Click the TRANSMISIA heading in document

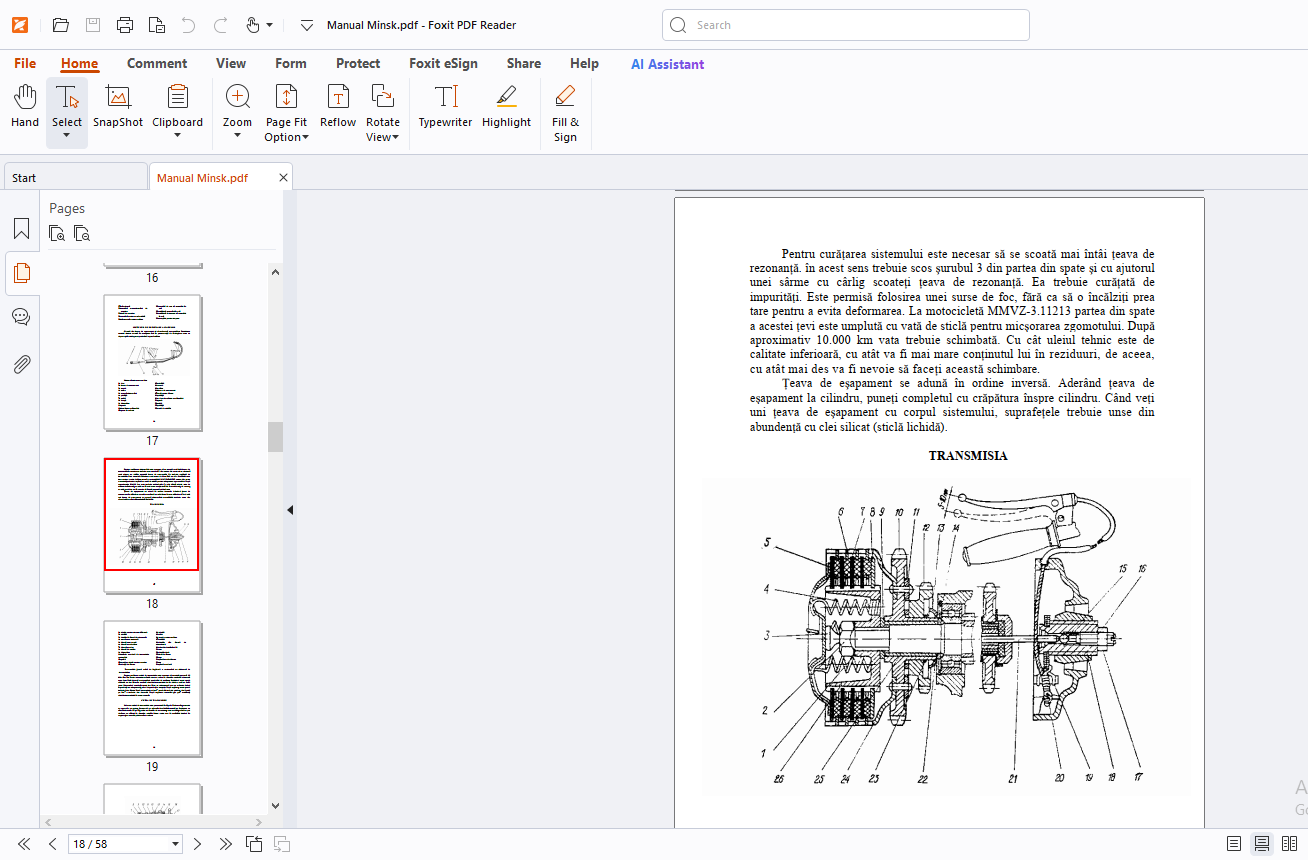coord(968,456)
